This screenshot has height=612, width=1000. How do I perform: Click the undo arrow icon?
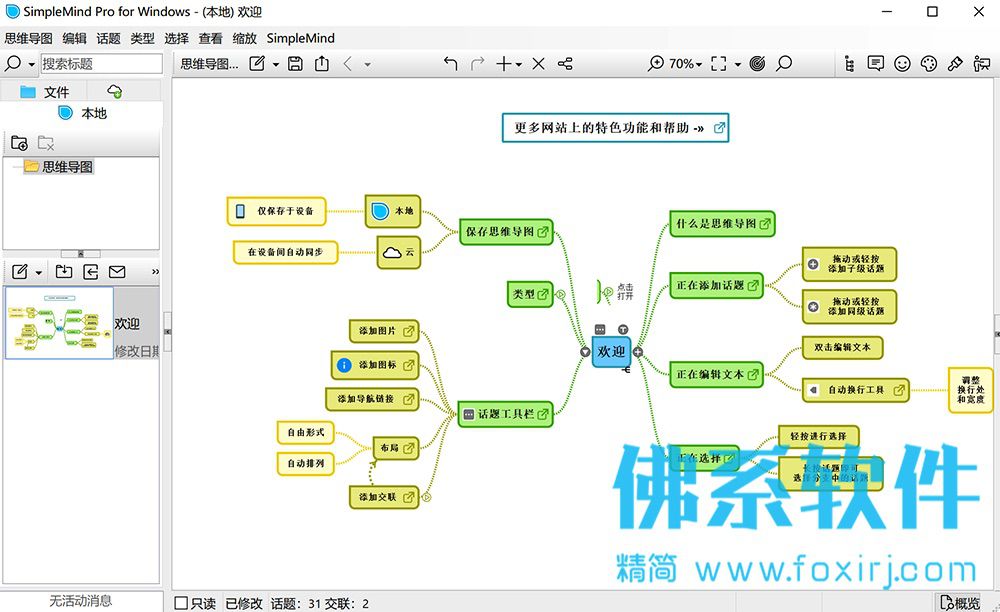(x=450, y=63)
